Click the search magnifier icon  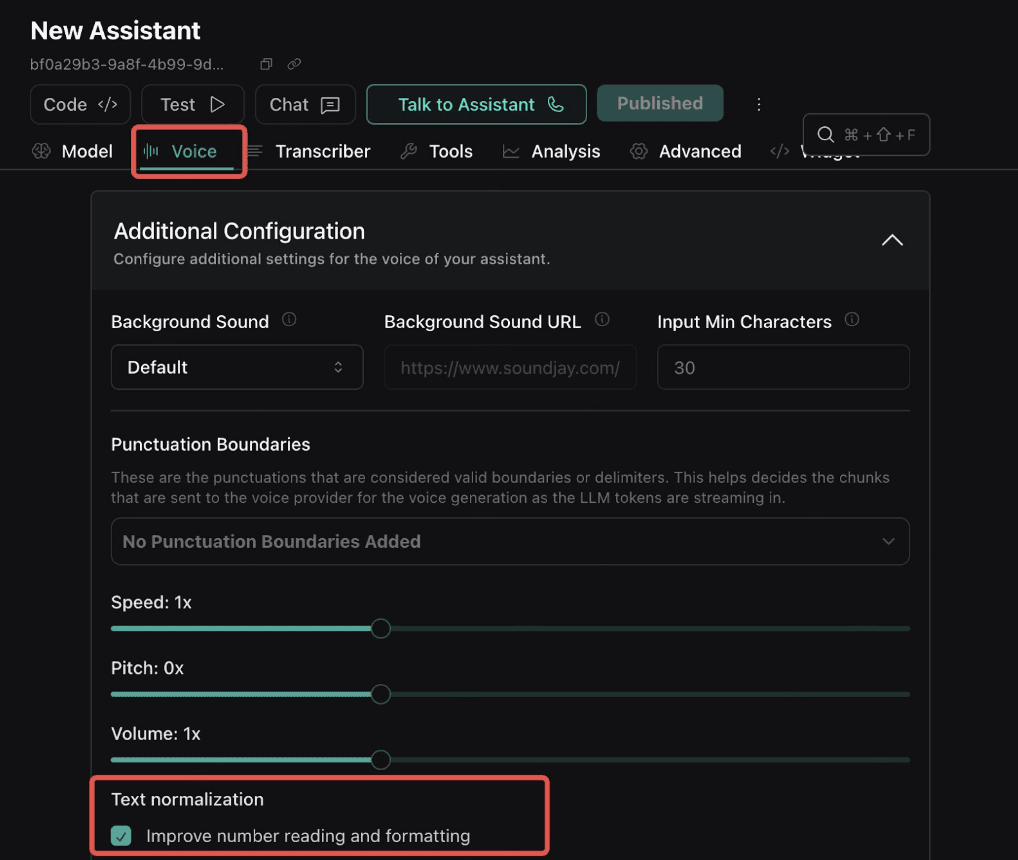coord(826,134)
